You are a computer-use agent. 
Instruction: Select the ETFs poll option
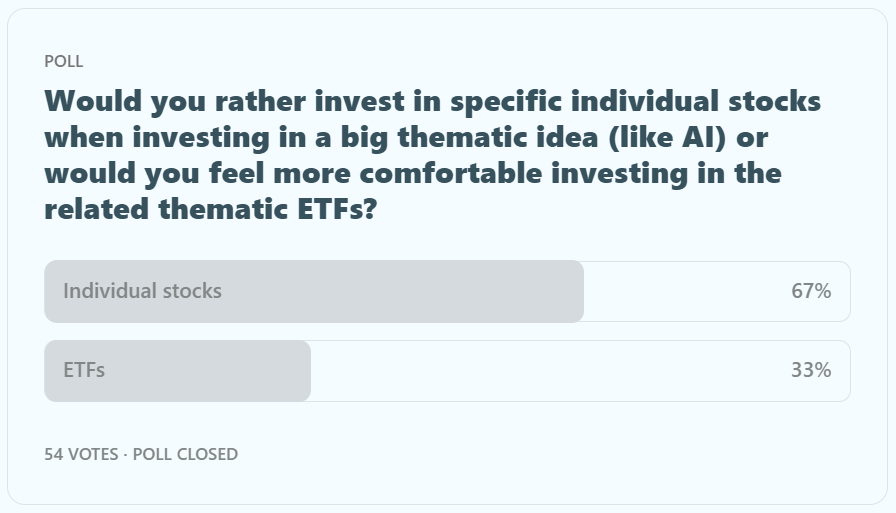[x=447, y=371]
